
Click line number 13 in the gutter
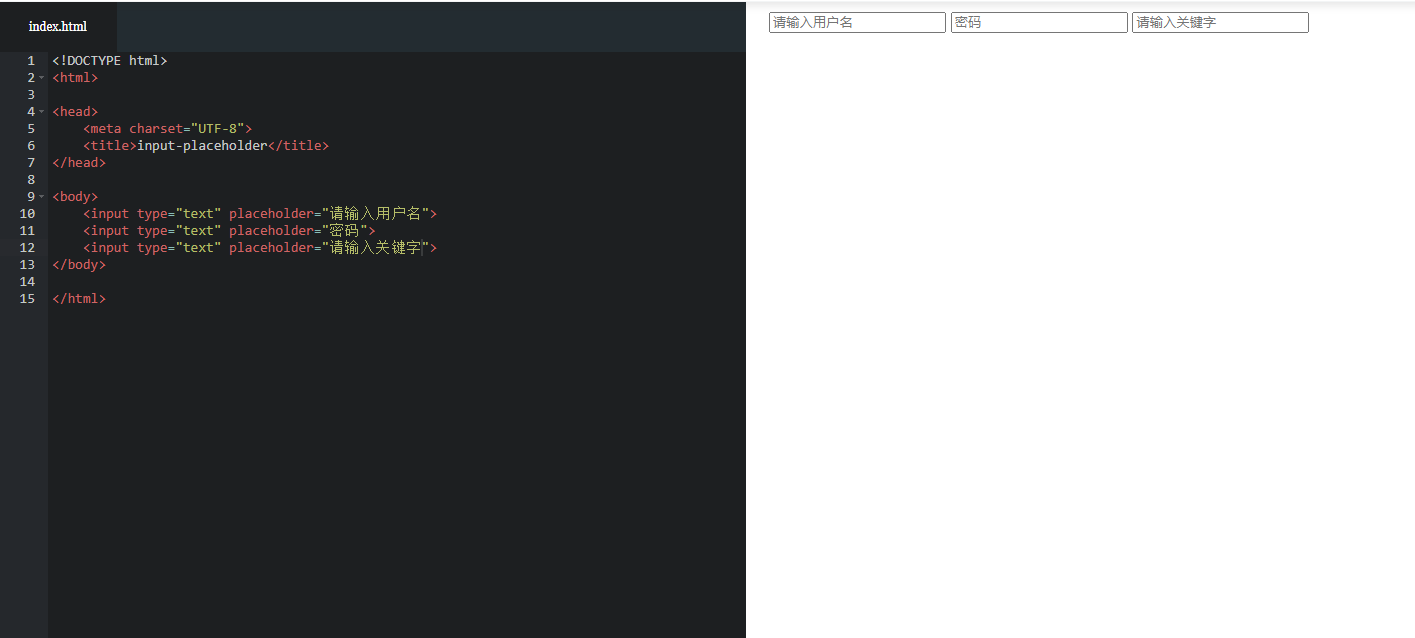(27, 264)
